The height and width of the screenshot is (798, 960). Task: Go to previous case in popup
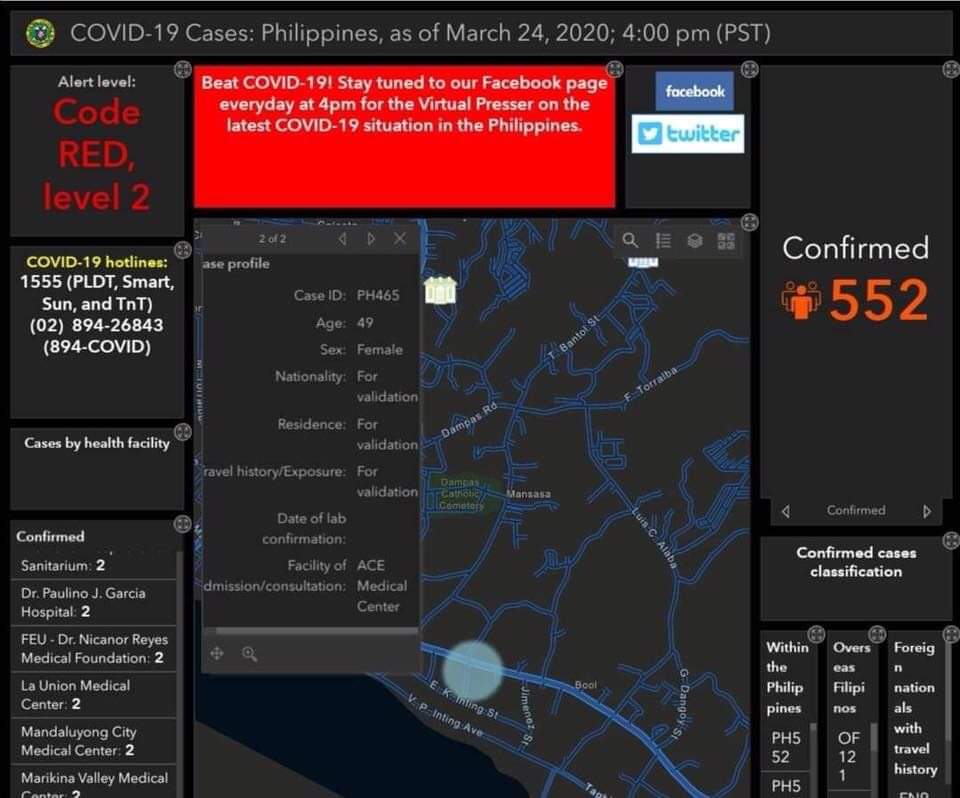[343, 238]
